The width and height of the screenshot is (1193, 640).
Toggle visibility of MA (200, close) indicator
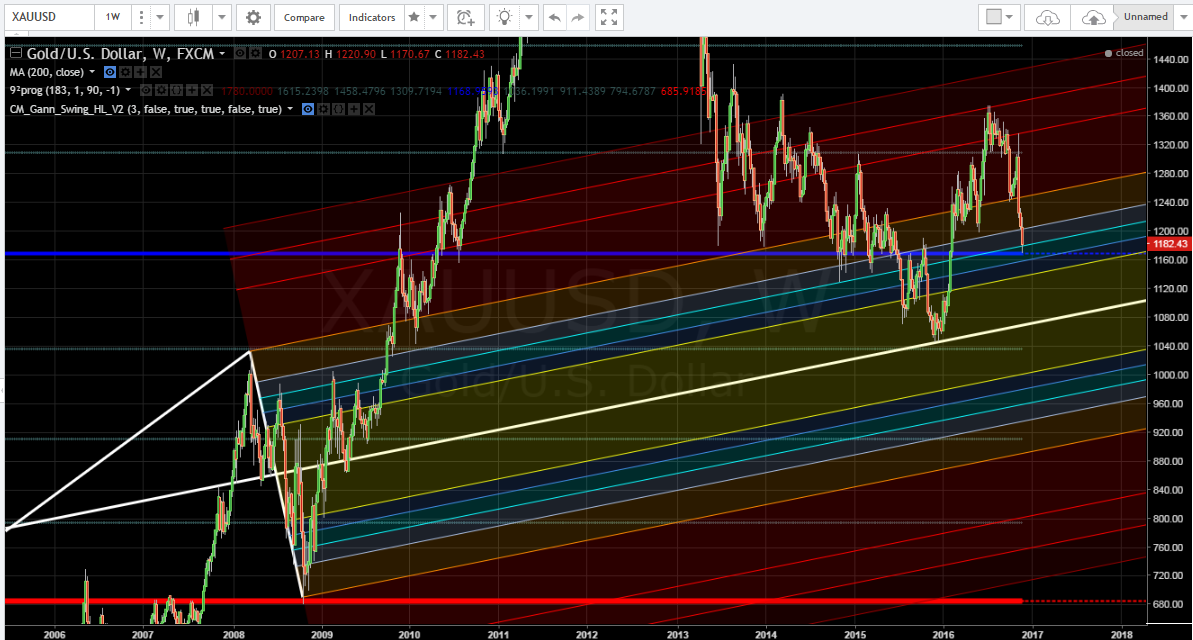111,72
